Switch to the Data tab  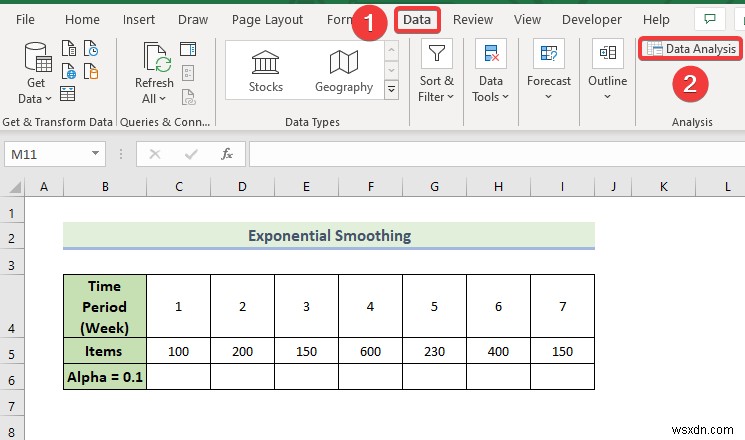pyautogui.click(x=417, y=19)
